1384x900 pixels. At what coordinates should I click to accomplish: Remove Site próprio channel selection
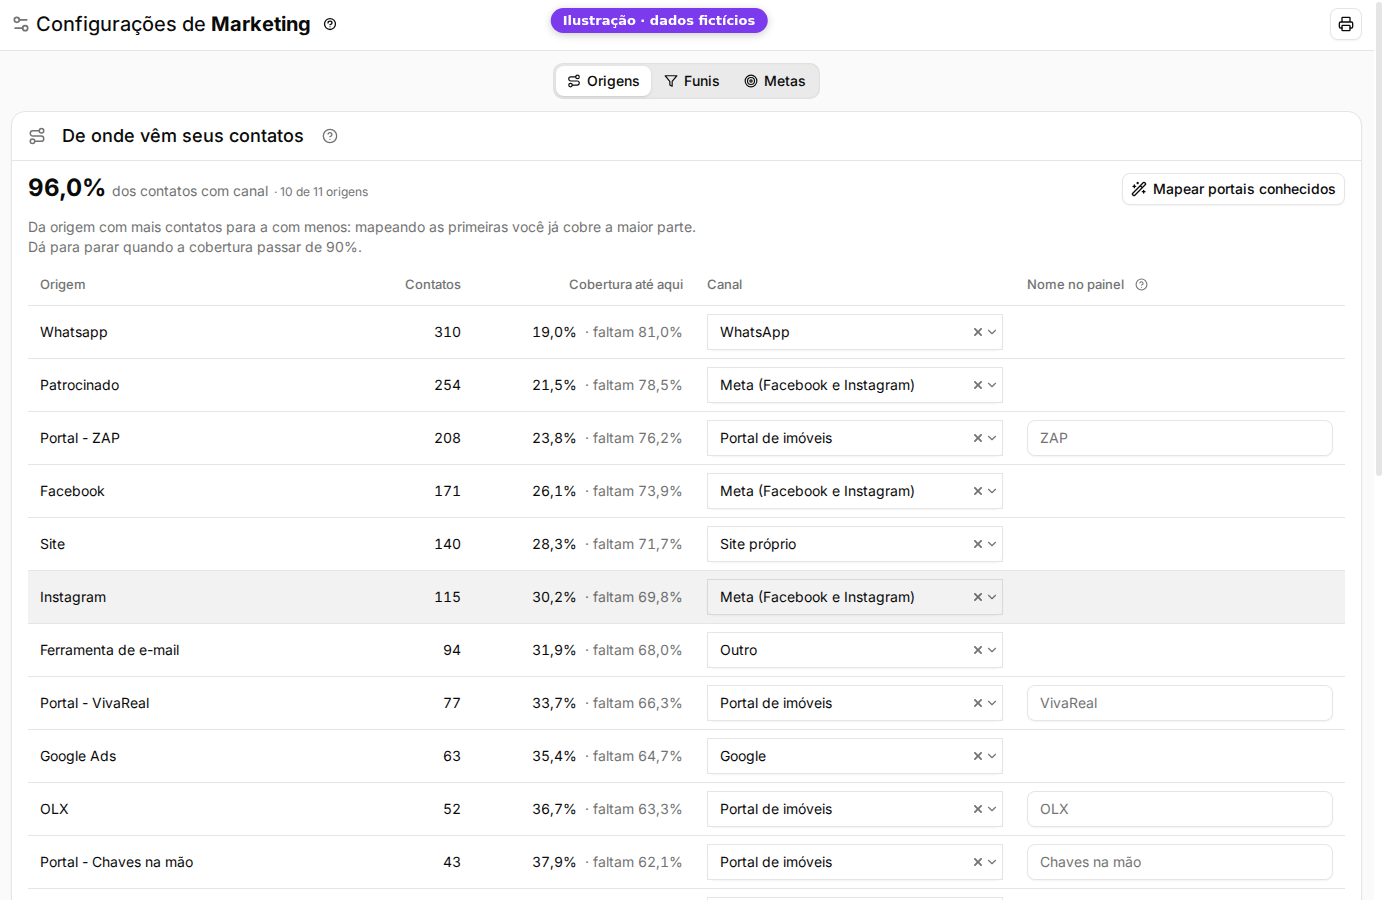click(977, 544)
